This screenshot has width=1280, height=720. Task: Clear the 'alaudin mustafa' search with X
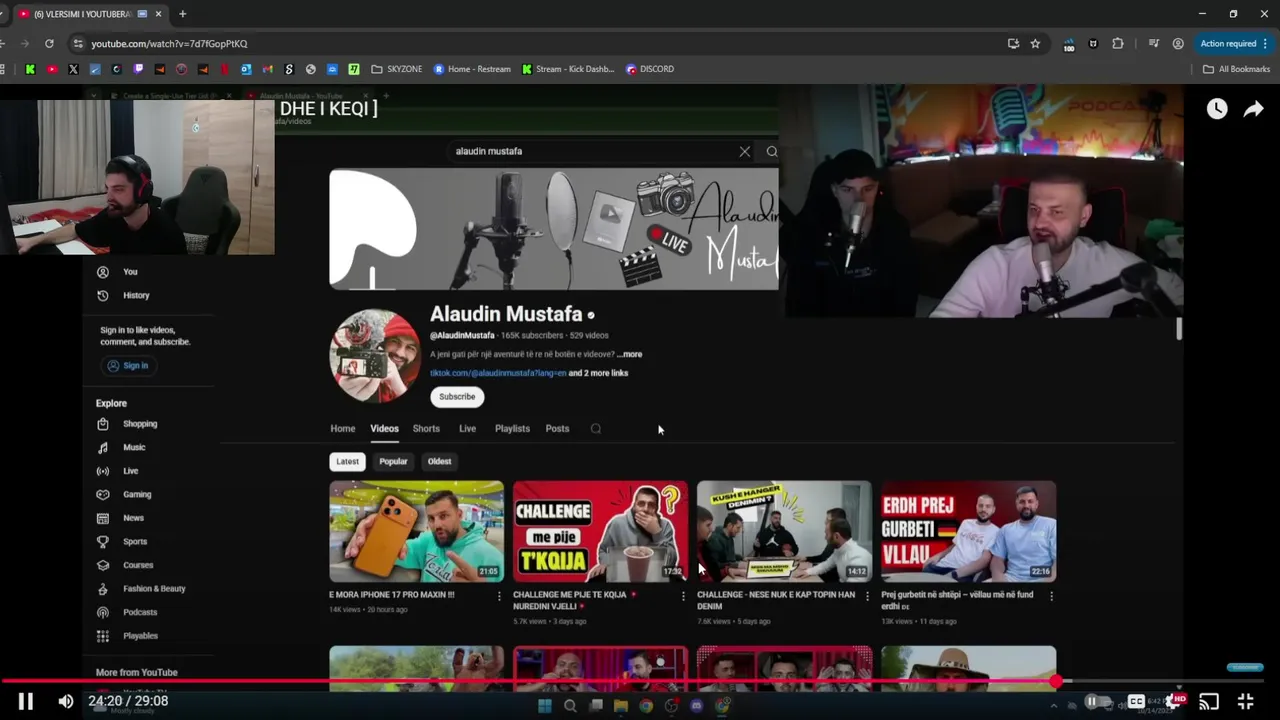pyautogui.click(x=744, y=151)
